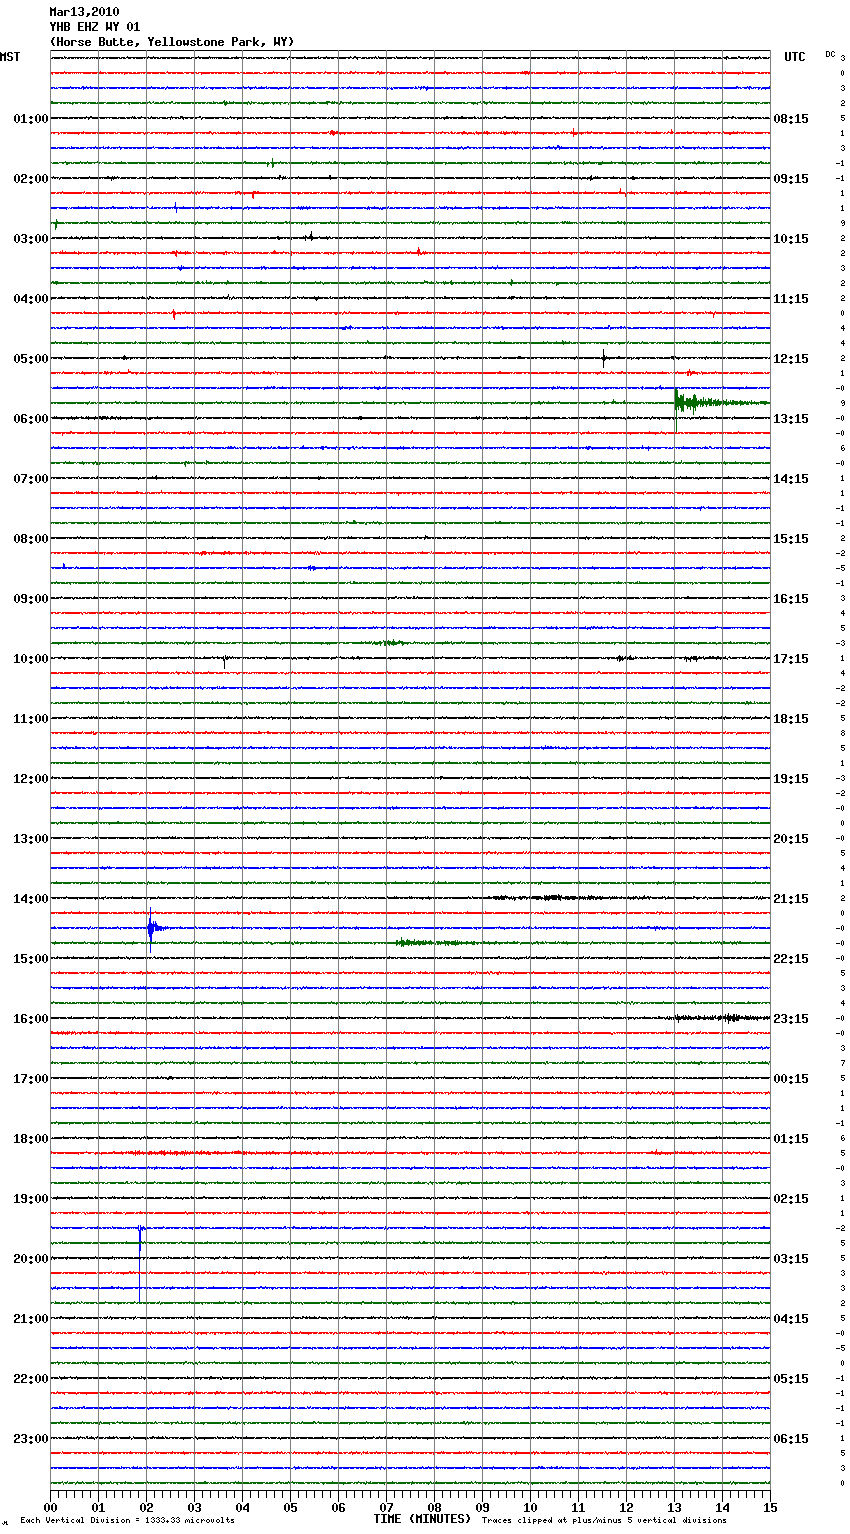The height and width of the screenshot is (1534, 850).
Task: Click the '21:15' UTC time label
Action: (791, 899)
